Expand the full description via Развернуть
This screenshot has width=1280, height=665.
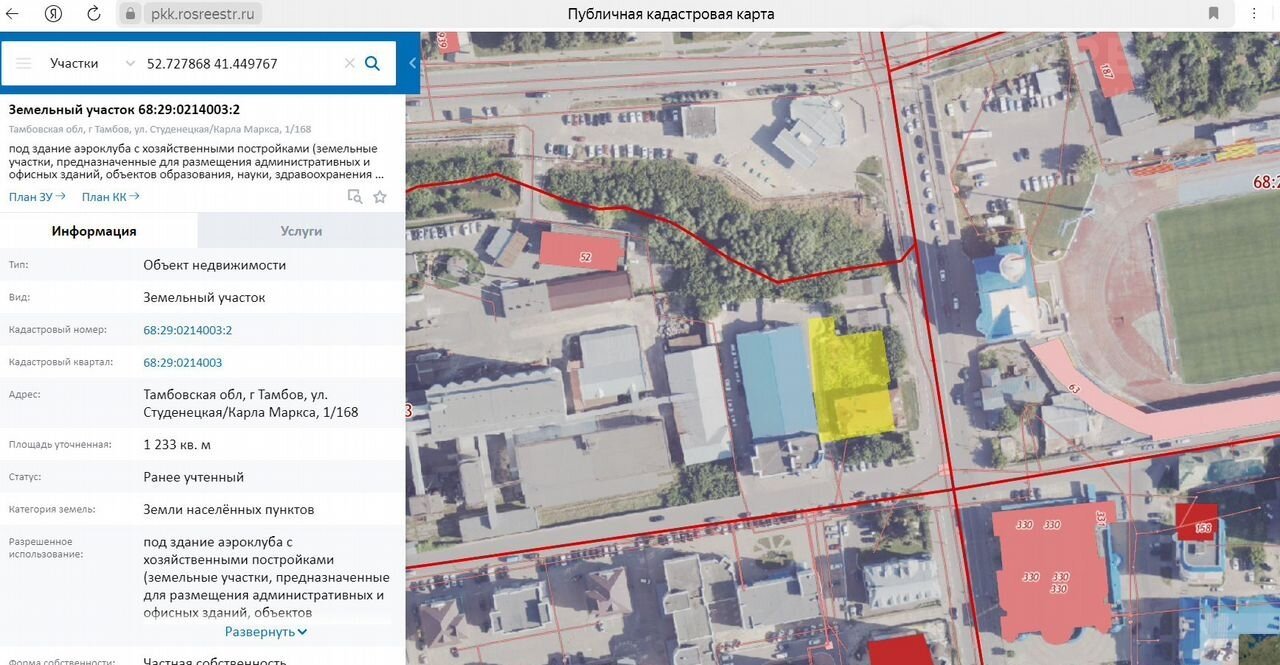pyautogui.click(x=265, y=632)
